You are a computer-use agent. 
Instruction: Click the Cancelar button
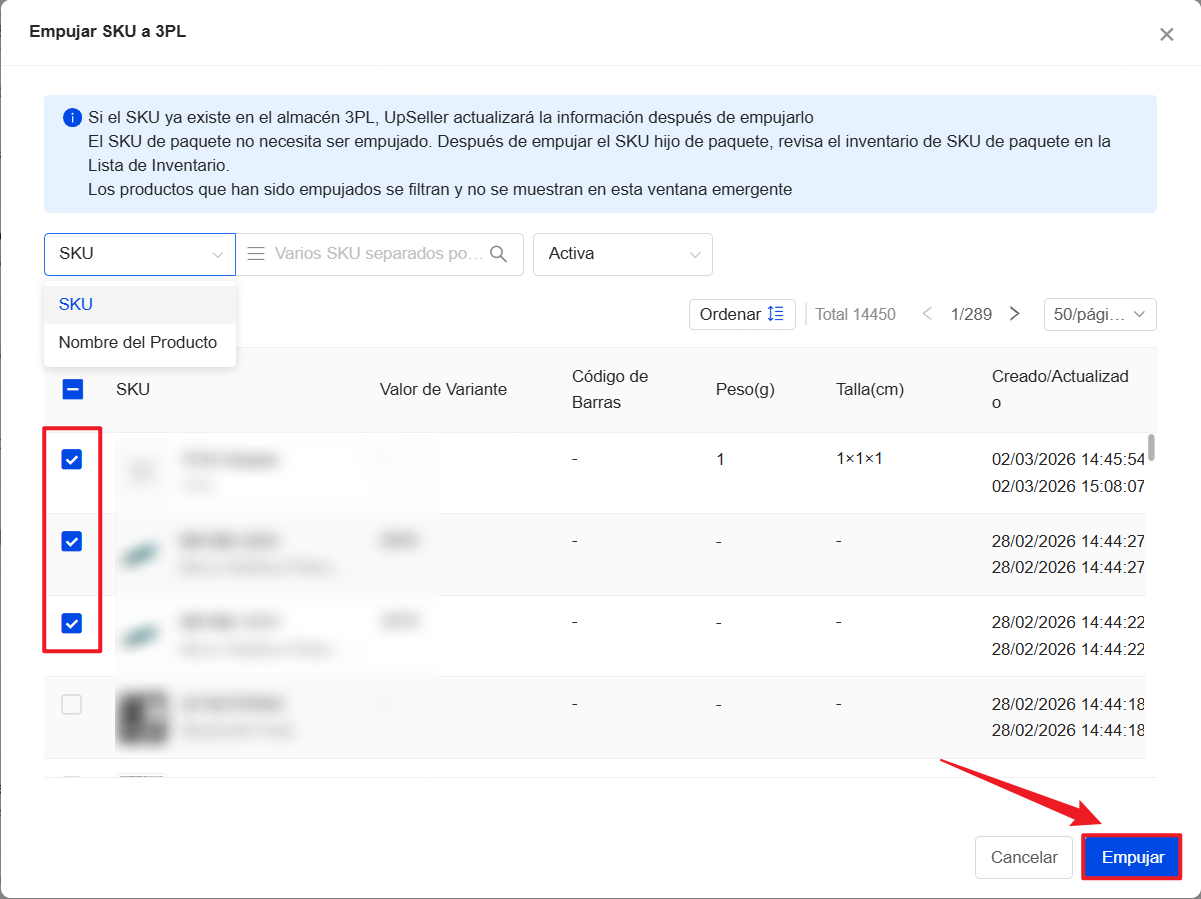coord(1023,857)
